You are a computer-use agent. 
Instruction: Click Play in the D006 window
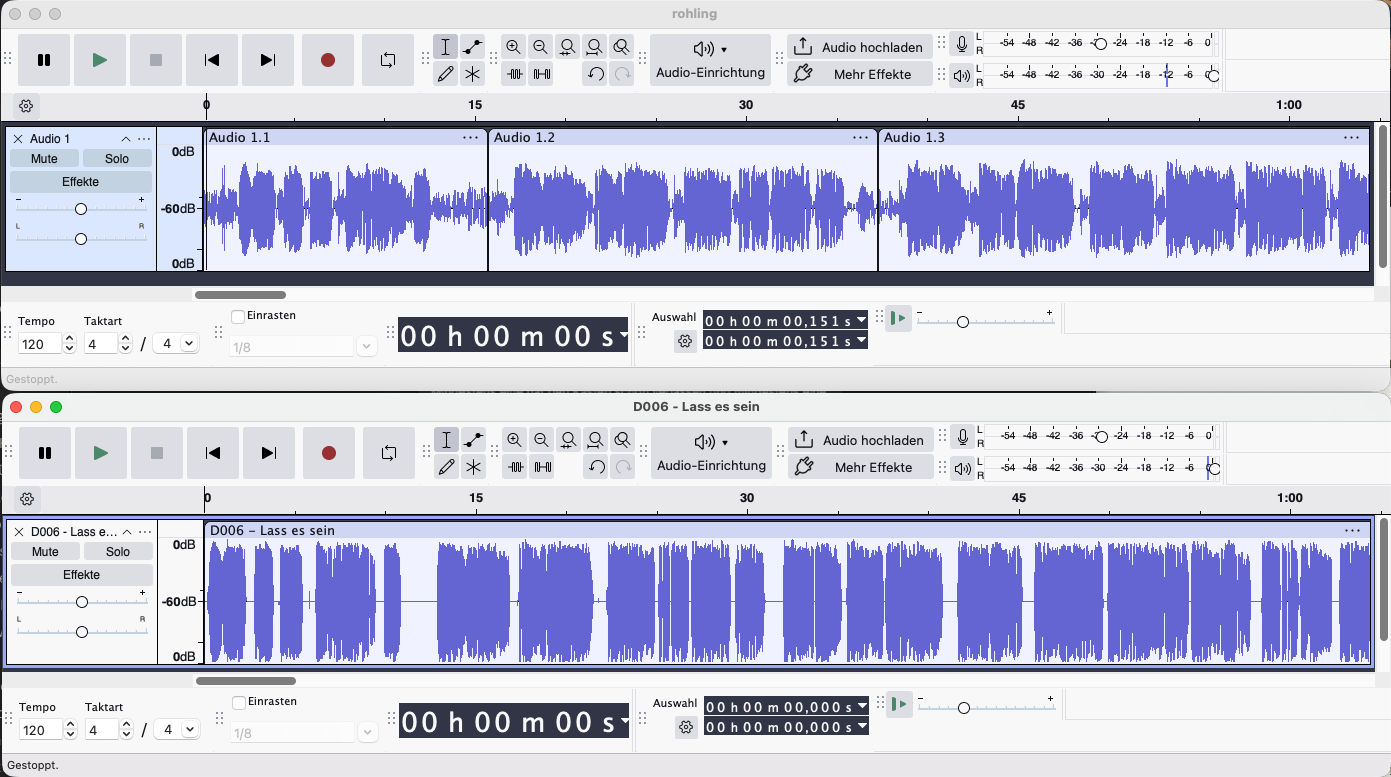coord(100,453)
